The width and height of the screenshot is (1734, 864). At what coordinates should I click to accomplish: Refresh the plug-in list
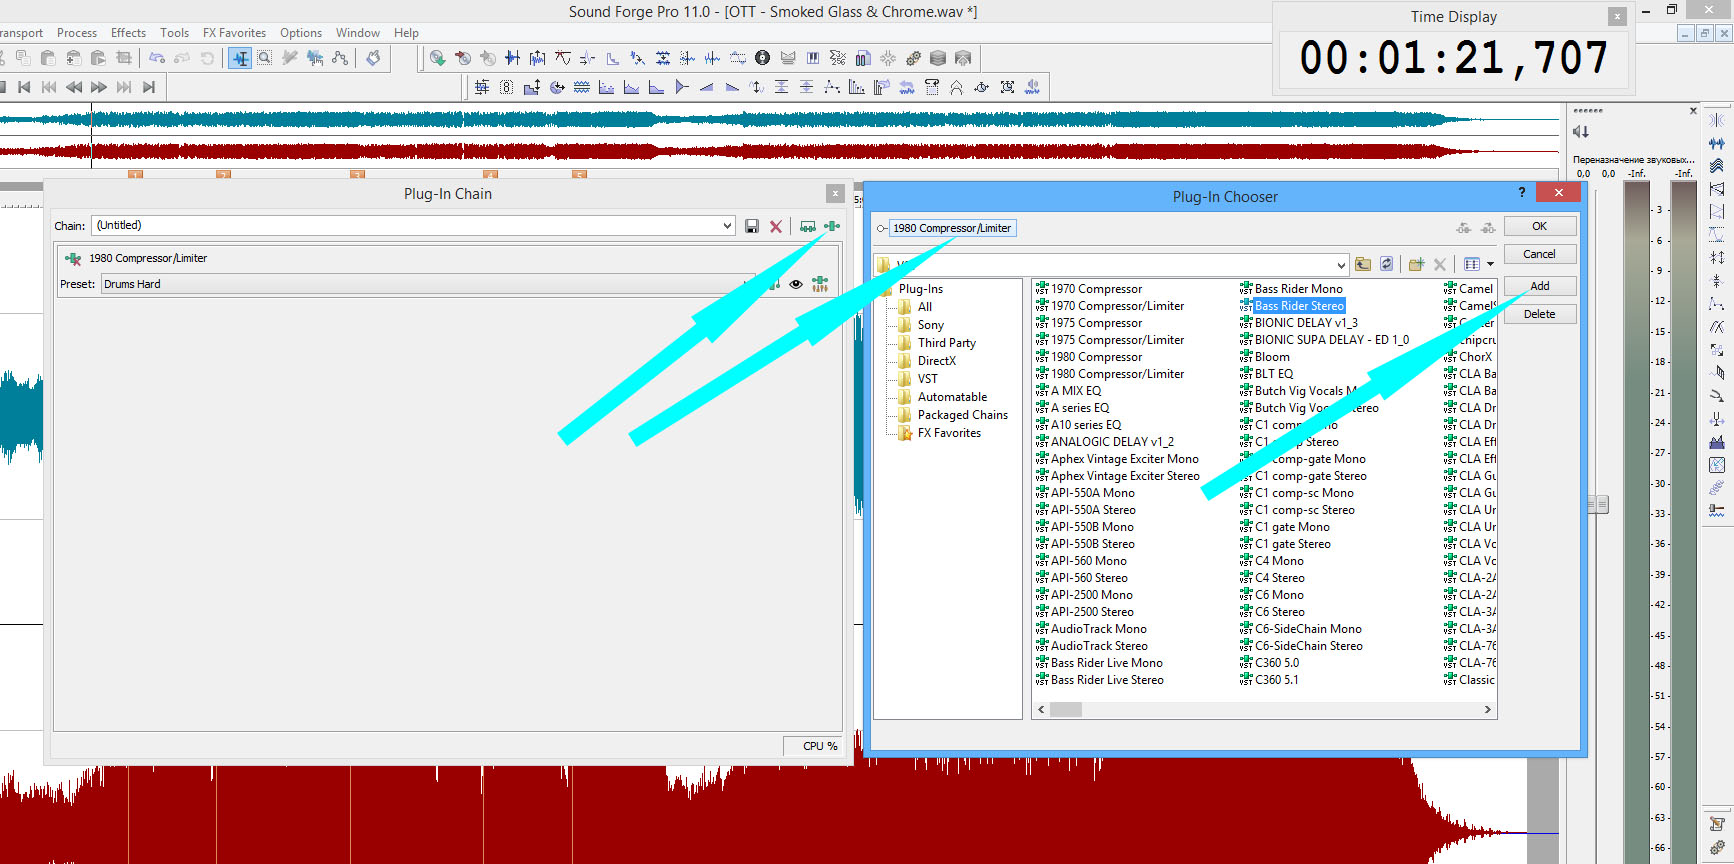pyautogui.click(x=1386, y=264)
